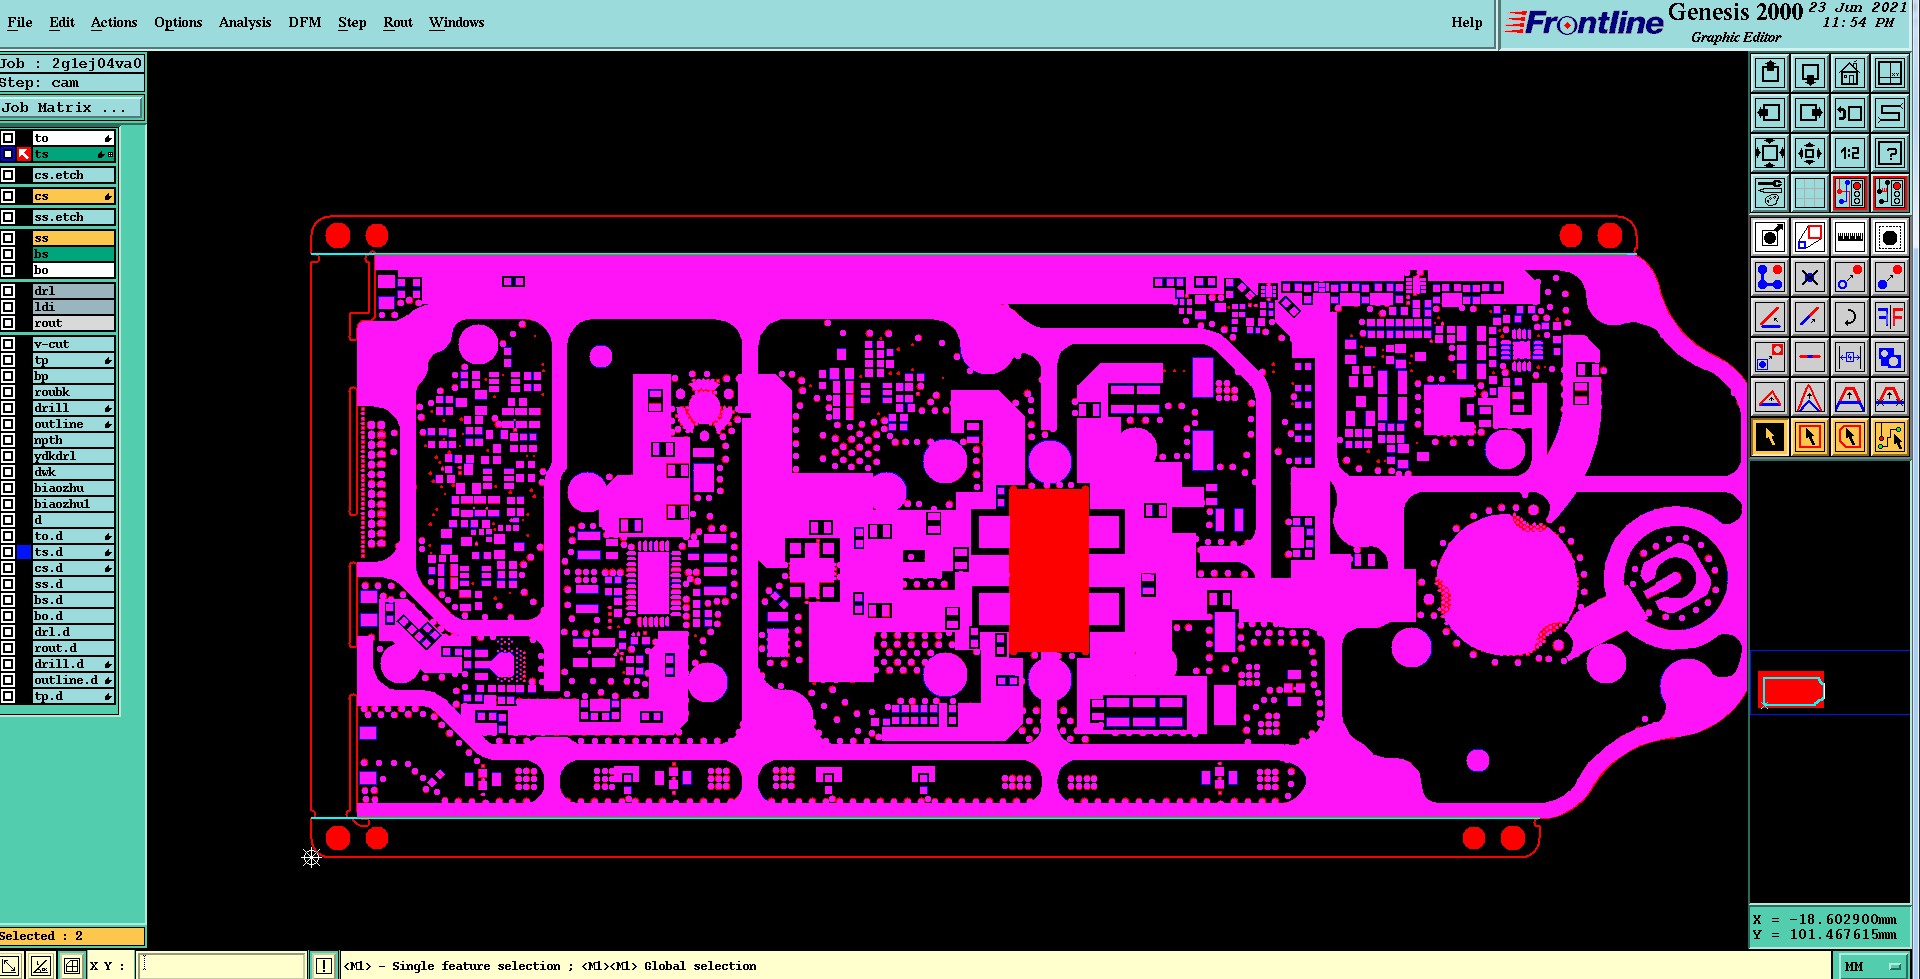Open the Options menu
Viewport: 1920px width, 979px height.
coord(178,22)
